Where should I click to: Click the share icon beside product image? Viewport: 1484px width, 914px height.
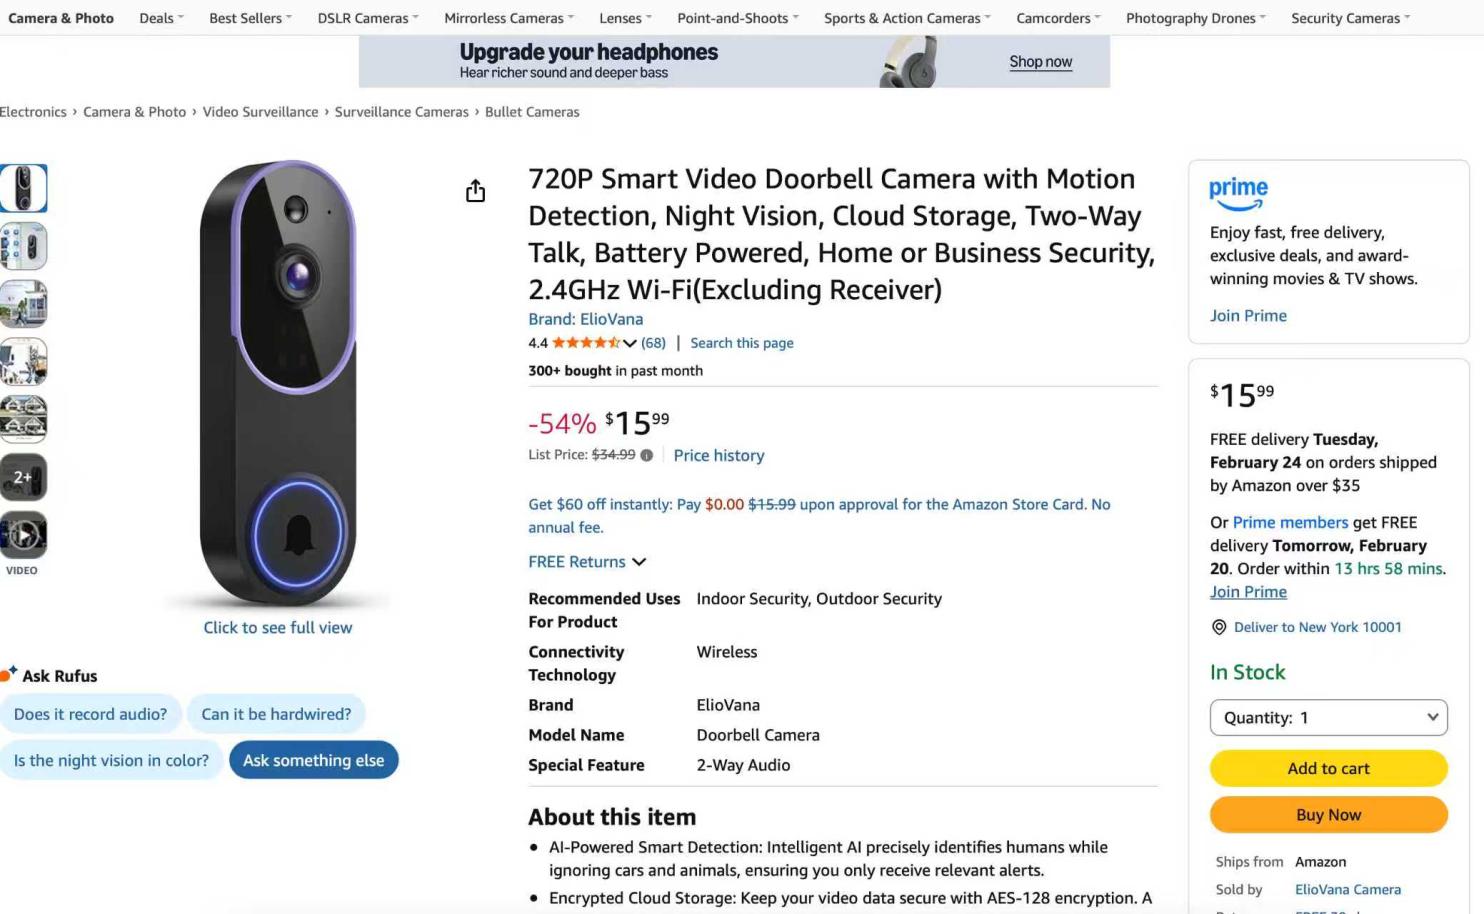click(x=475, y=191)
